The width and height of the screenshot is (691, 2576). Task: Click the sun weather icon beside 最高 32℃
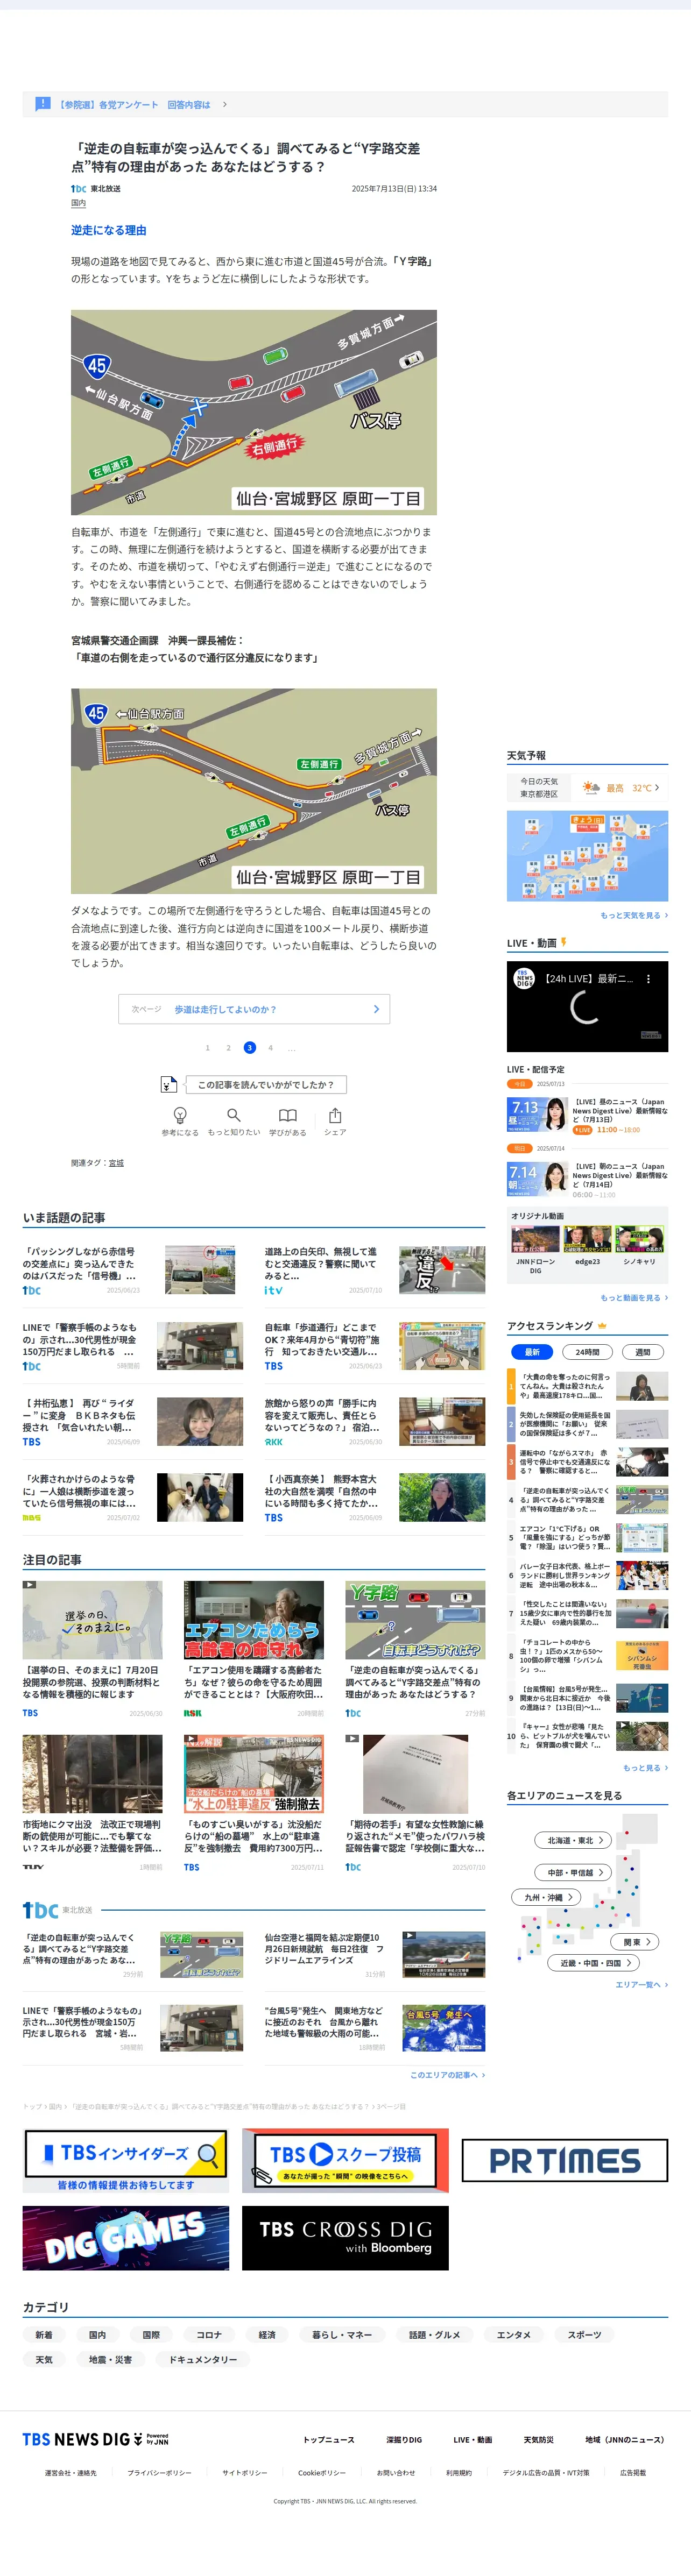(591, 788)
